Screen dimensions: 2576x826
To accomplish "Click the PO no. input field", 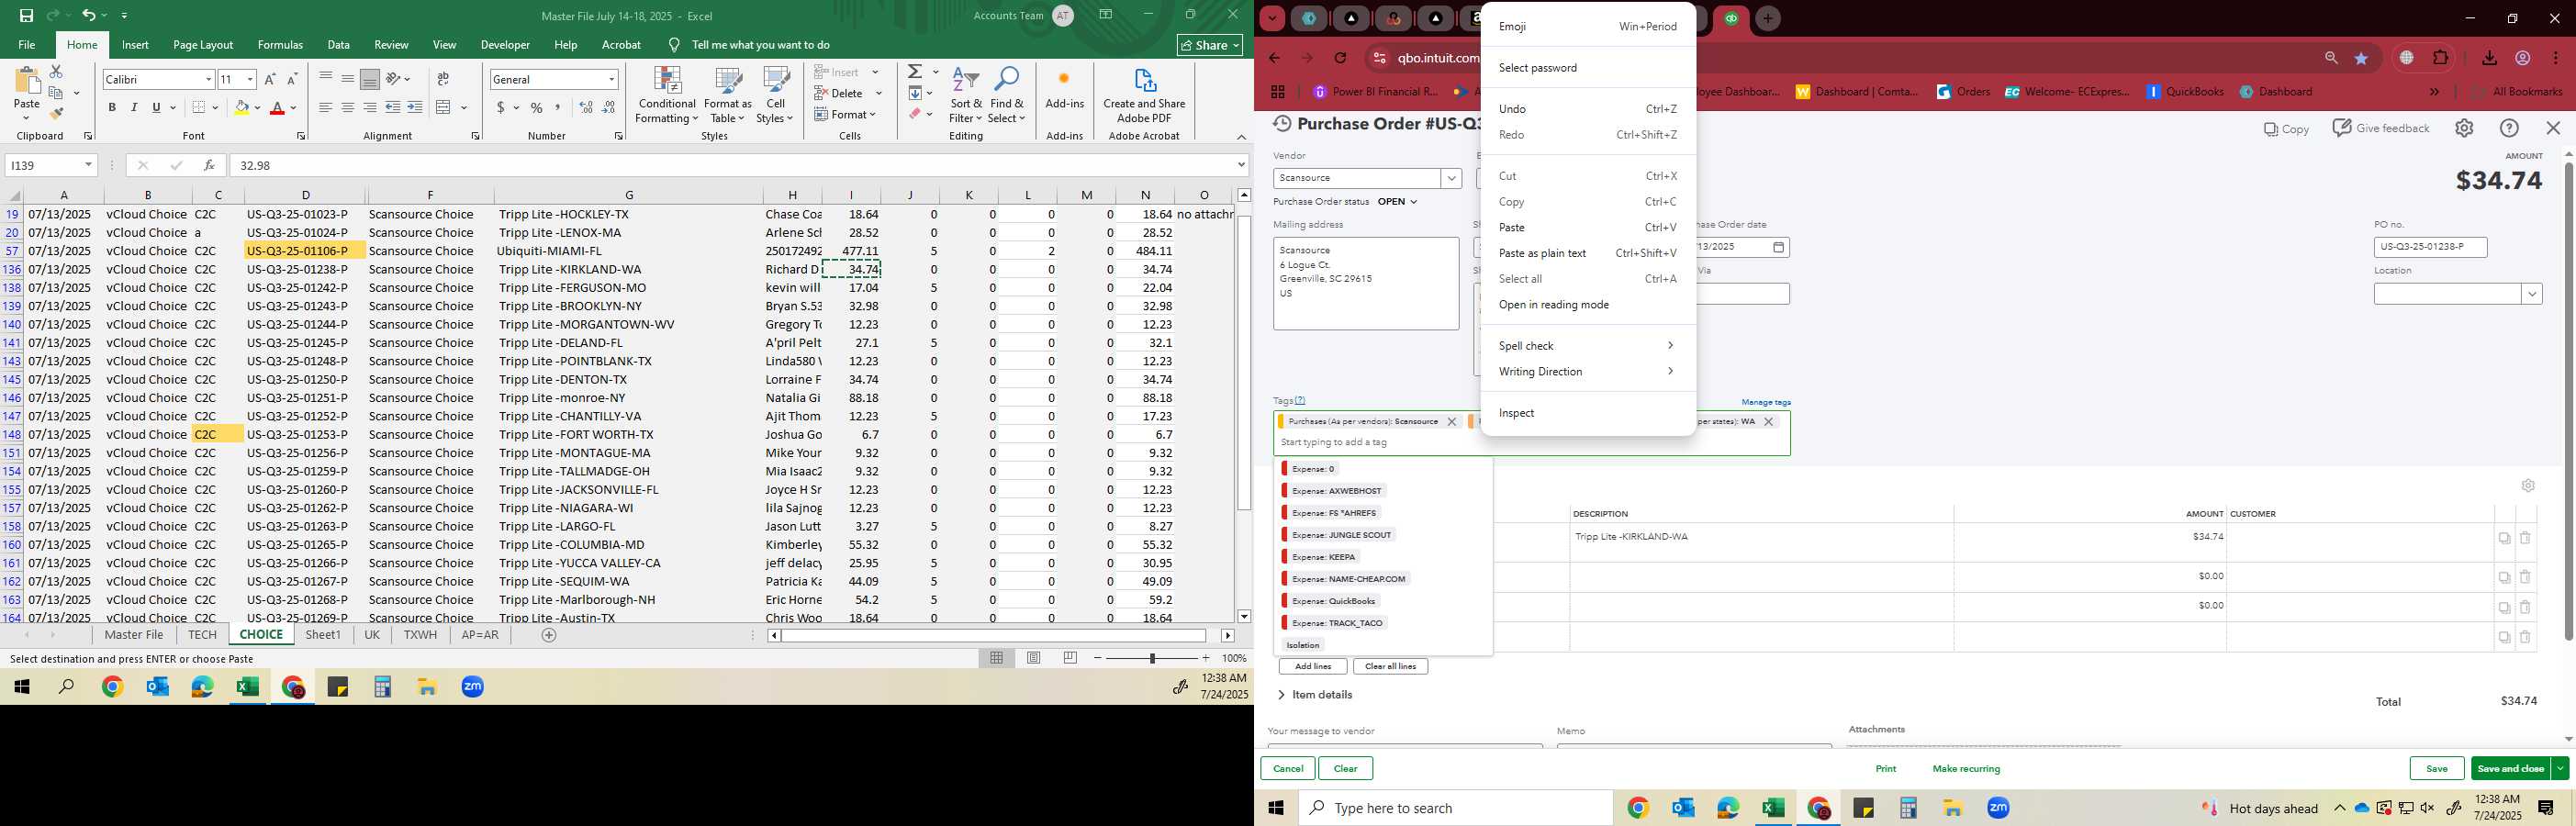I will click(2429, 247).
